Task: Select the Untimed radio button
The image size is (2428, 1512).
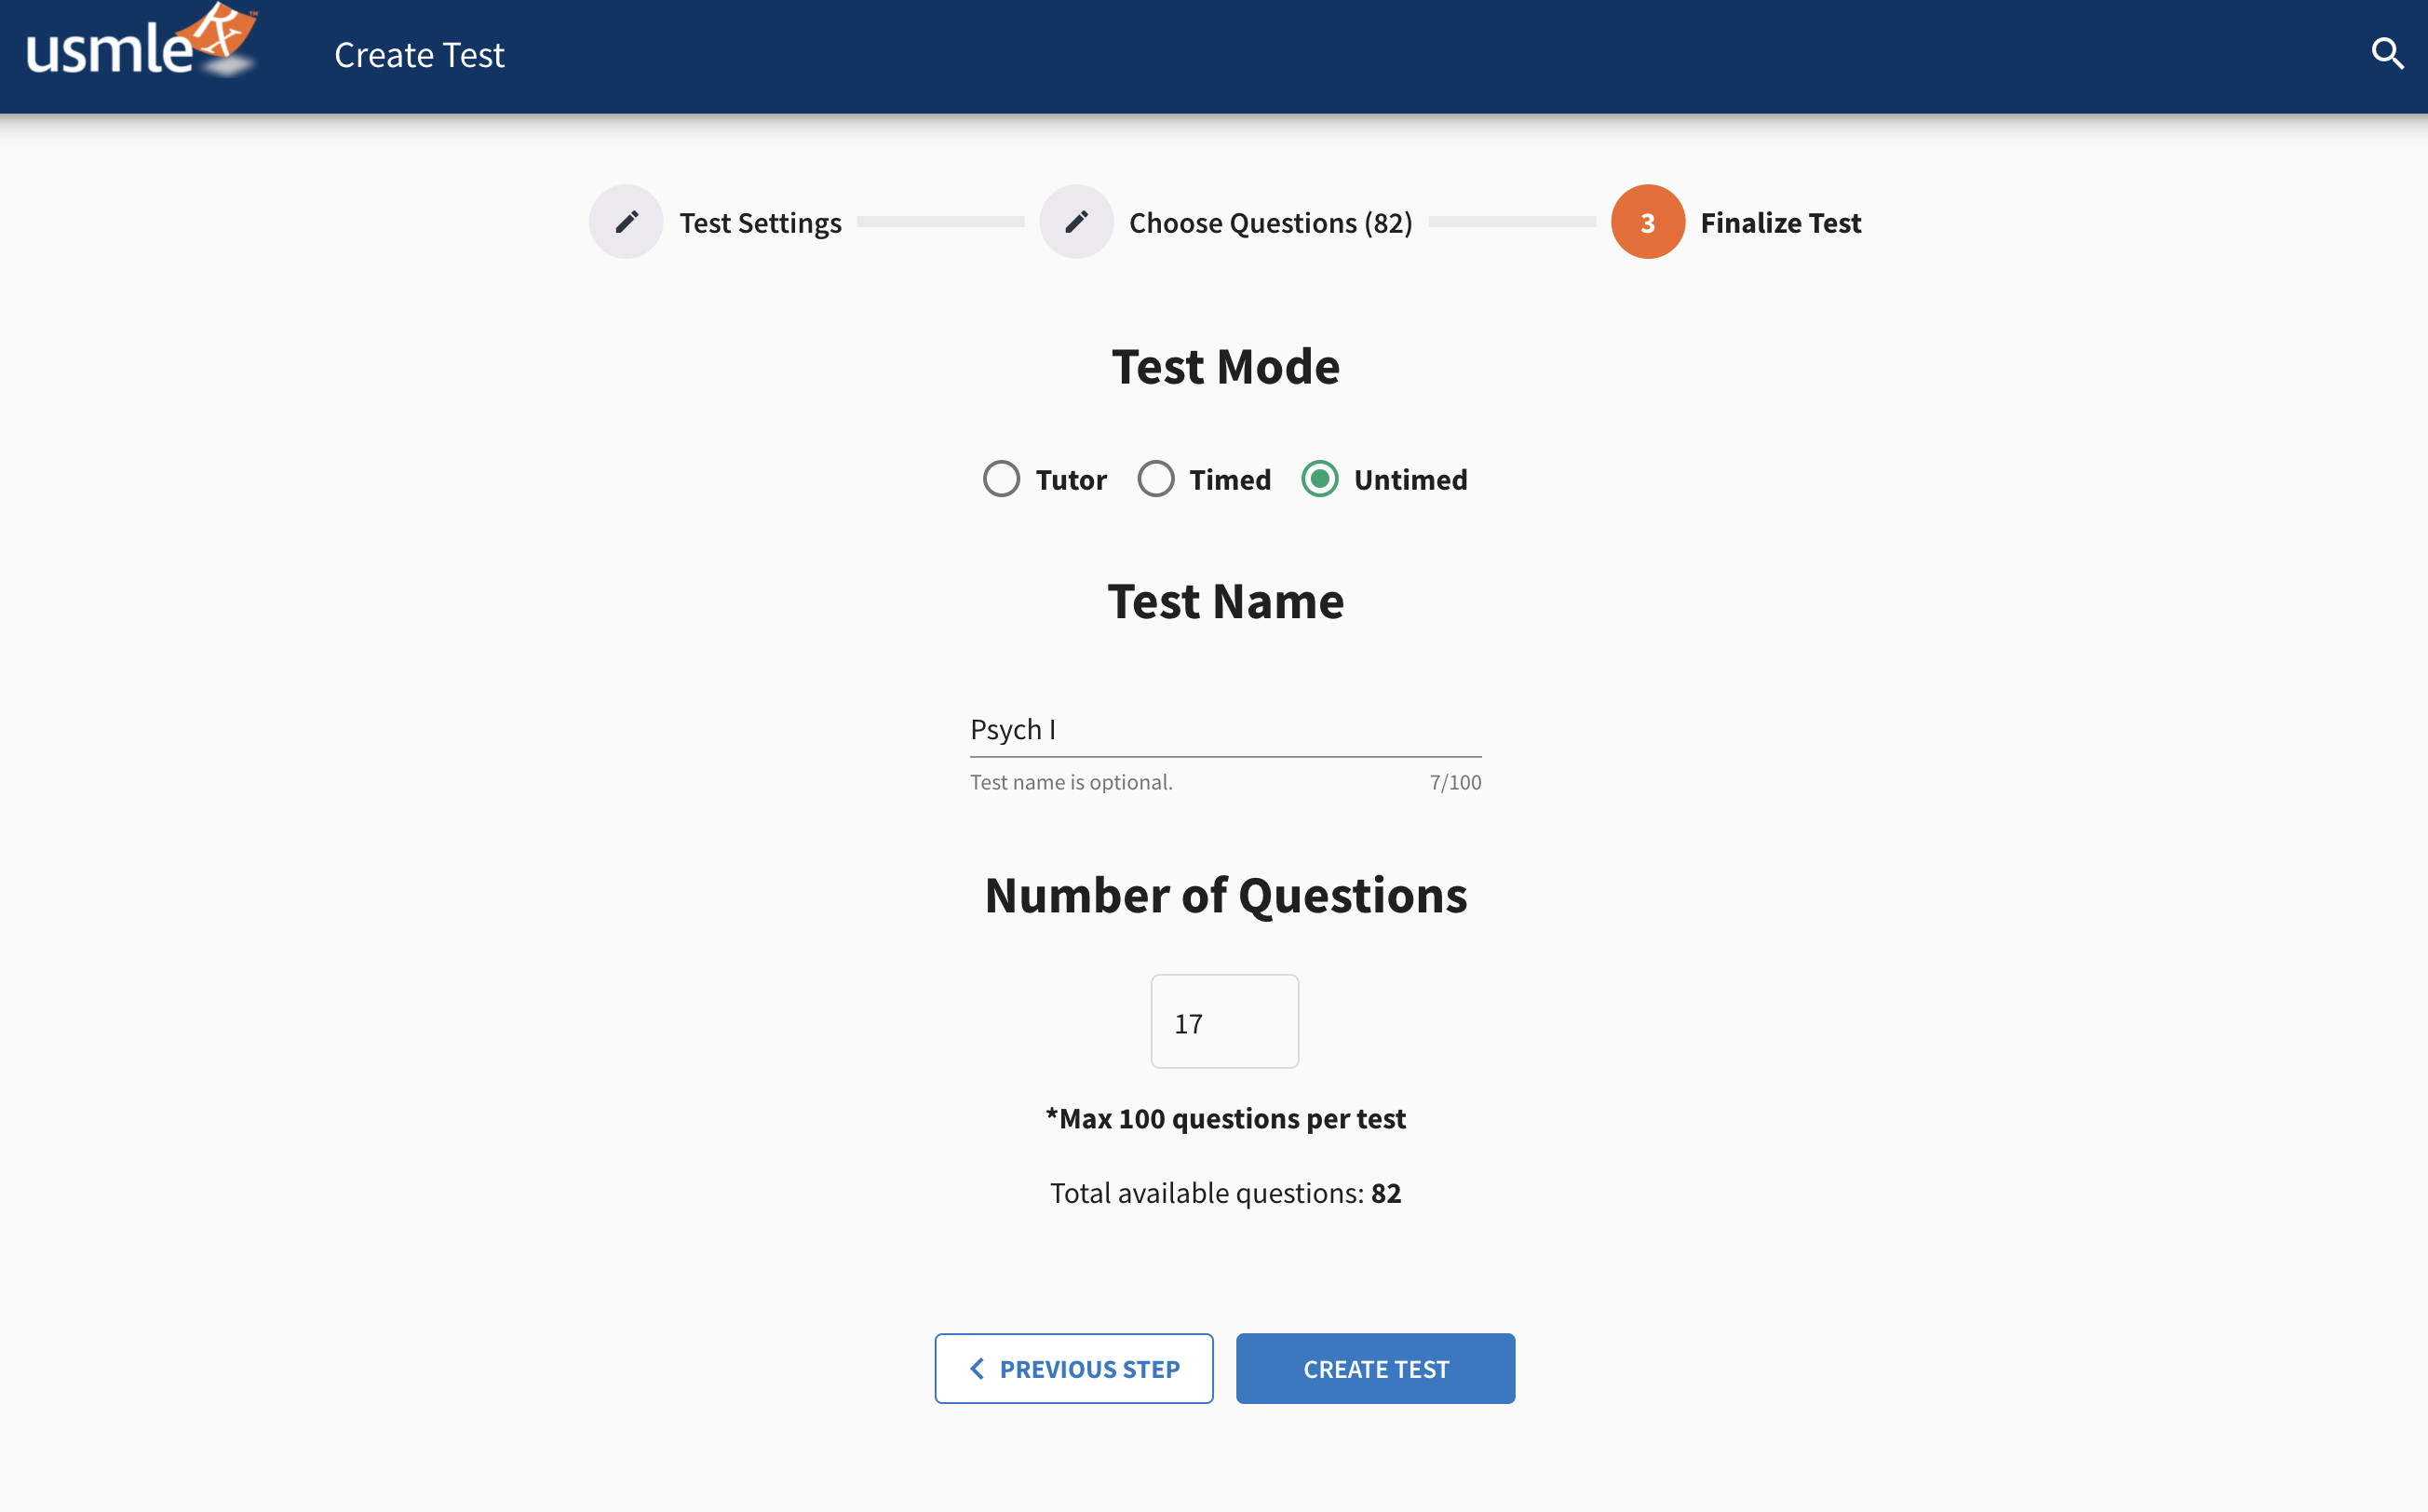Action: (1320, 479)
